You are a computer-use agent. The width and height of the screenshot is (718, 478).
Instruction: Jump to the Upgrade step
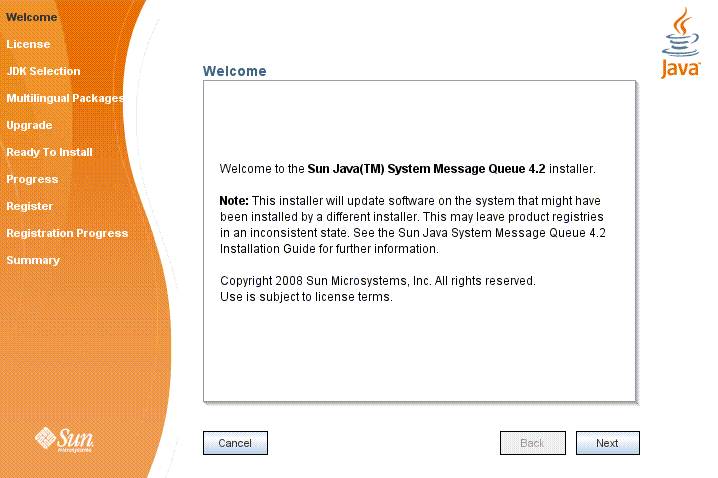29,125
